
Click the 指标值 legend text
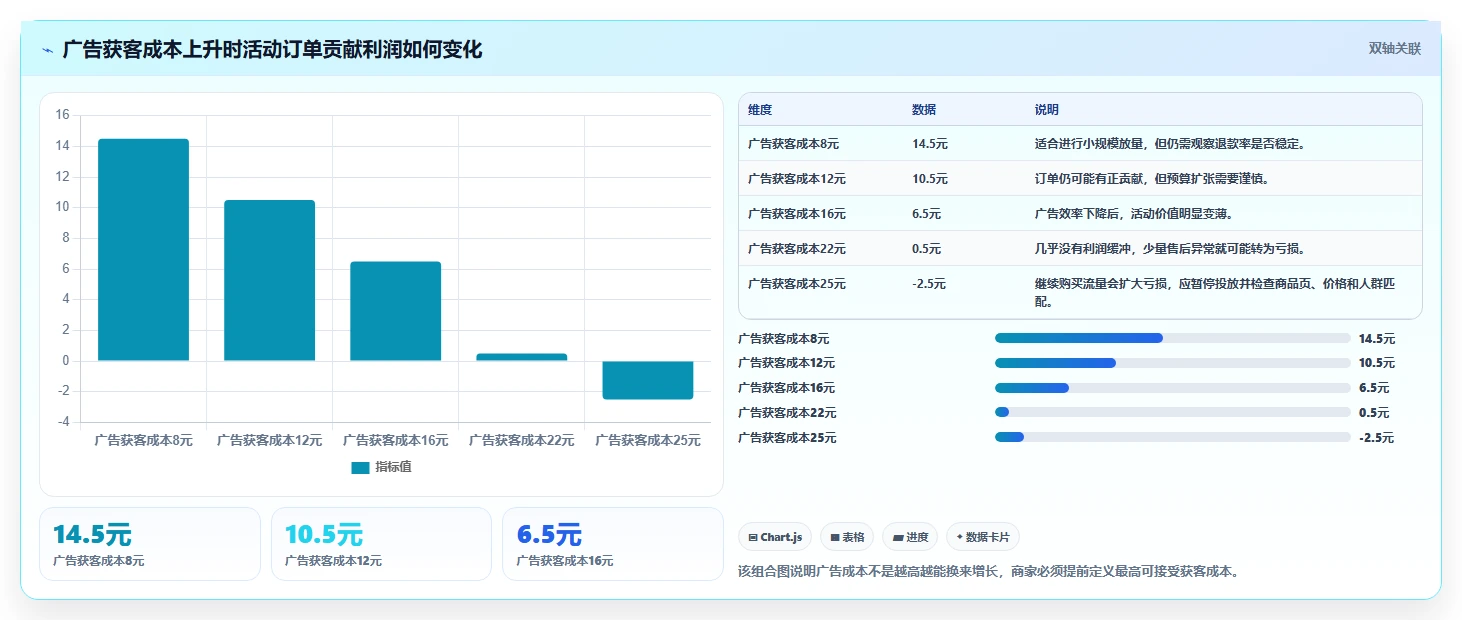(393, 467)
